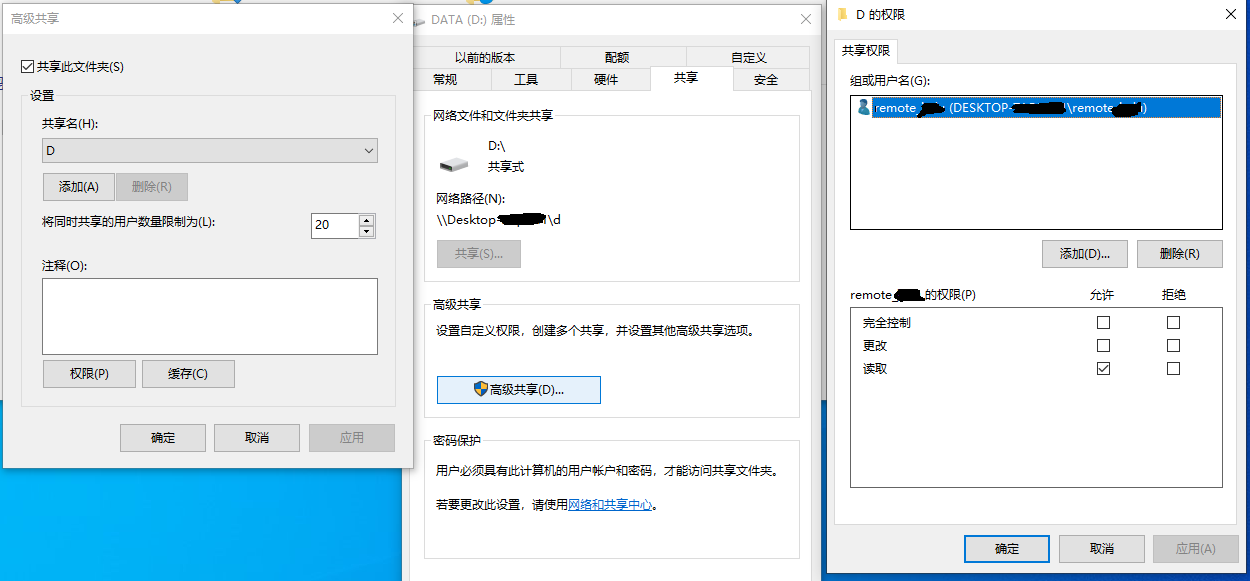Close the 高级共享 dialog
The image size is (1250, 581).
coord(398,18)
